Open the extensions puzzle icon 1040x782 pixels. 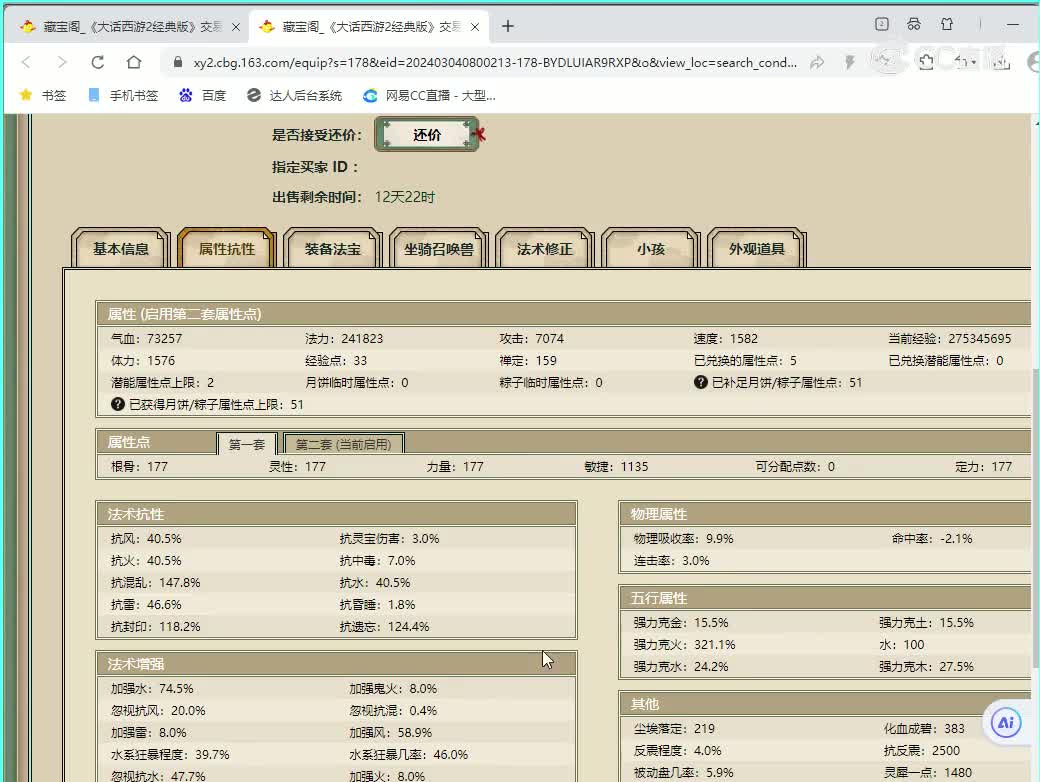point(926,62)
